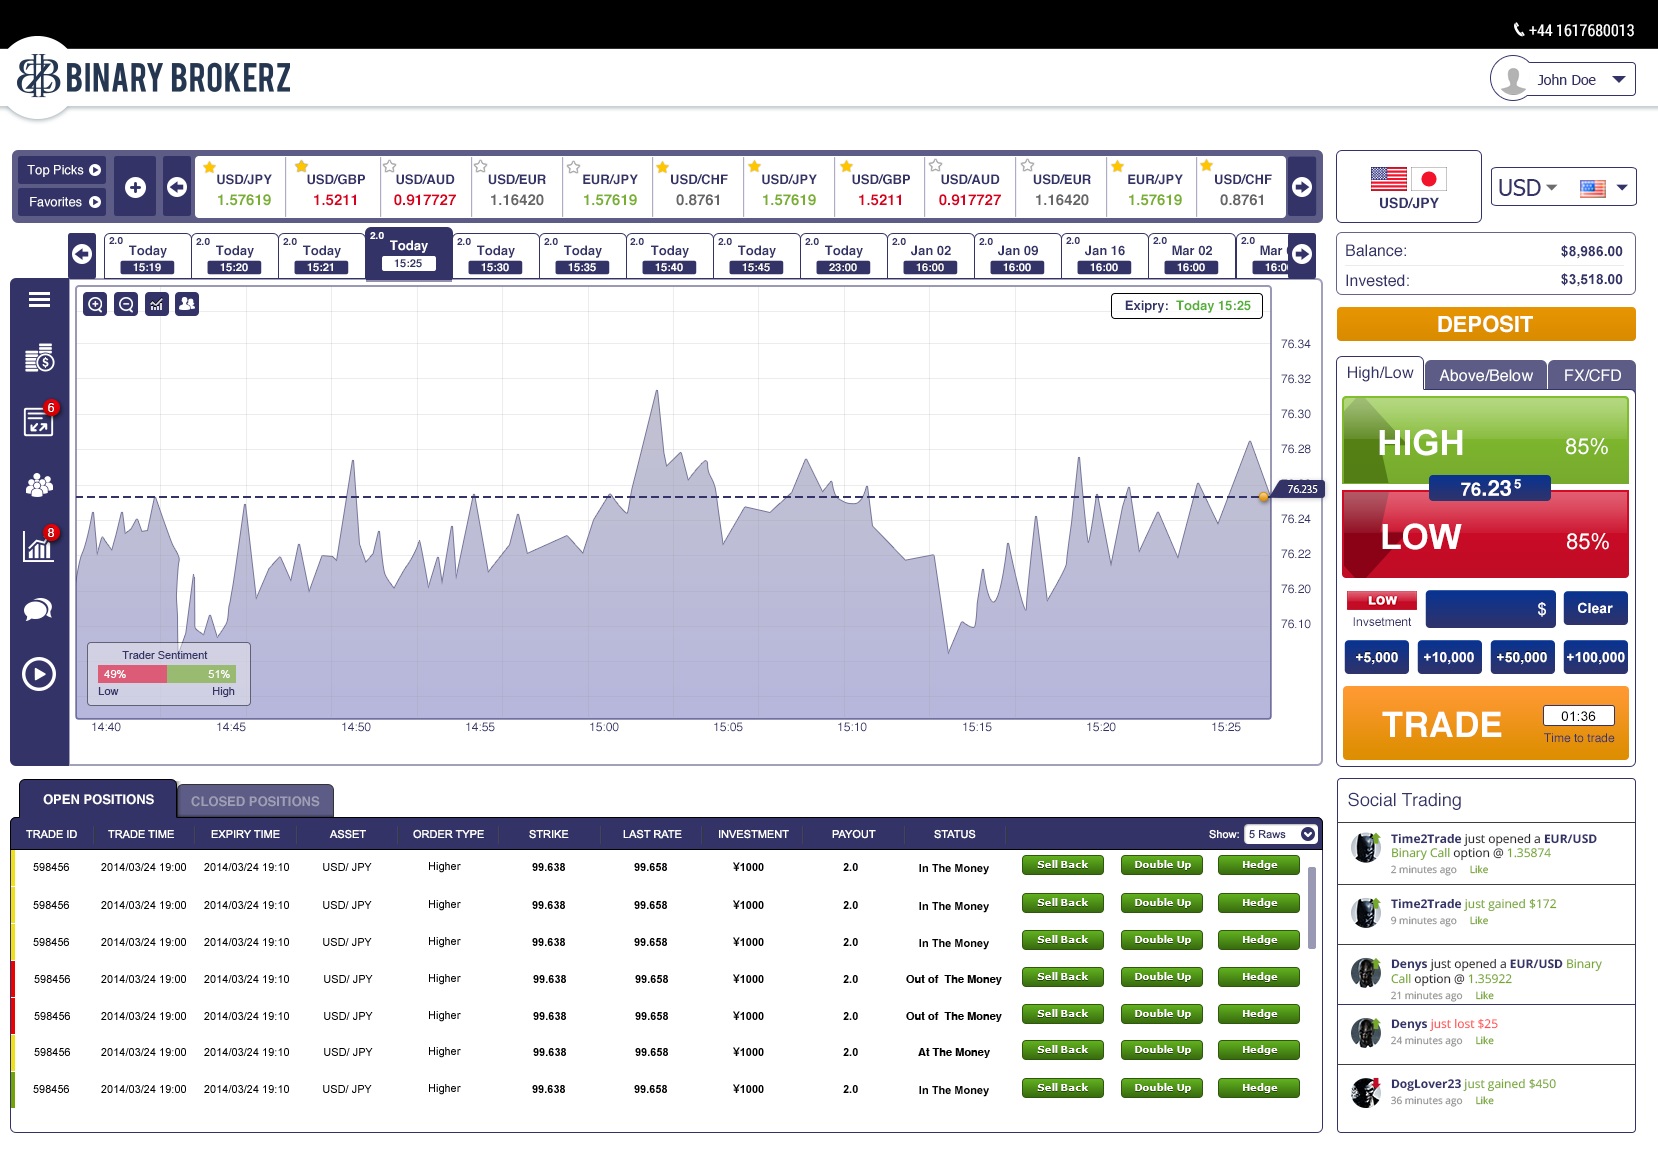1658x1153 pixels.
Task: Switch to Open Positions tab
Action: [x=98, y=799]
